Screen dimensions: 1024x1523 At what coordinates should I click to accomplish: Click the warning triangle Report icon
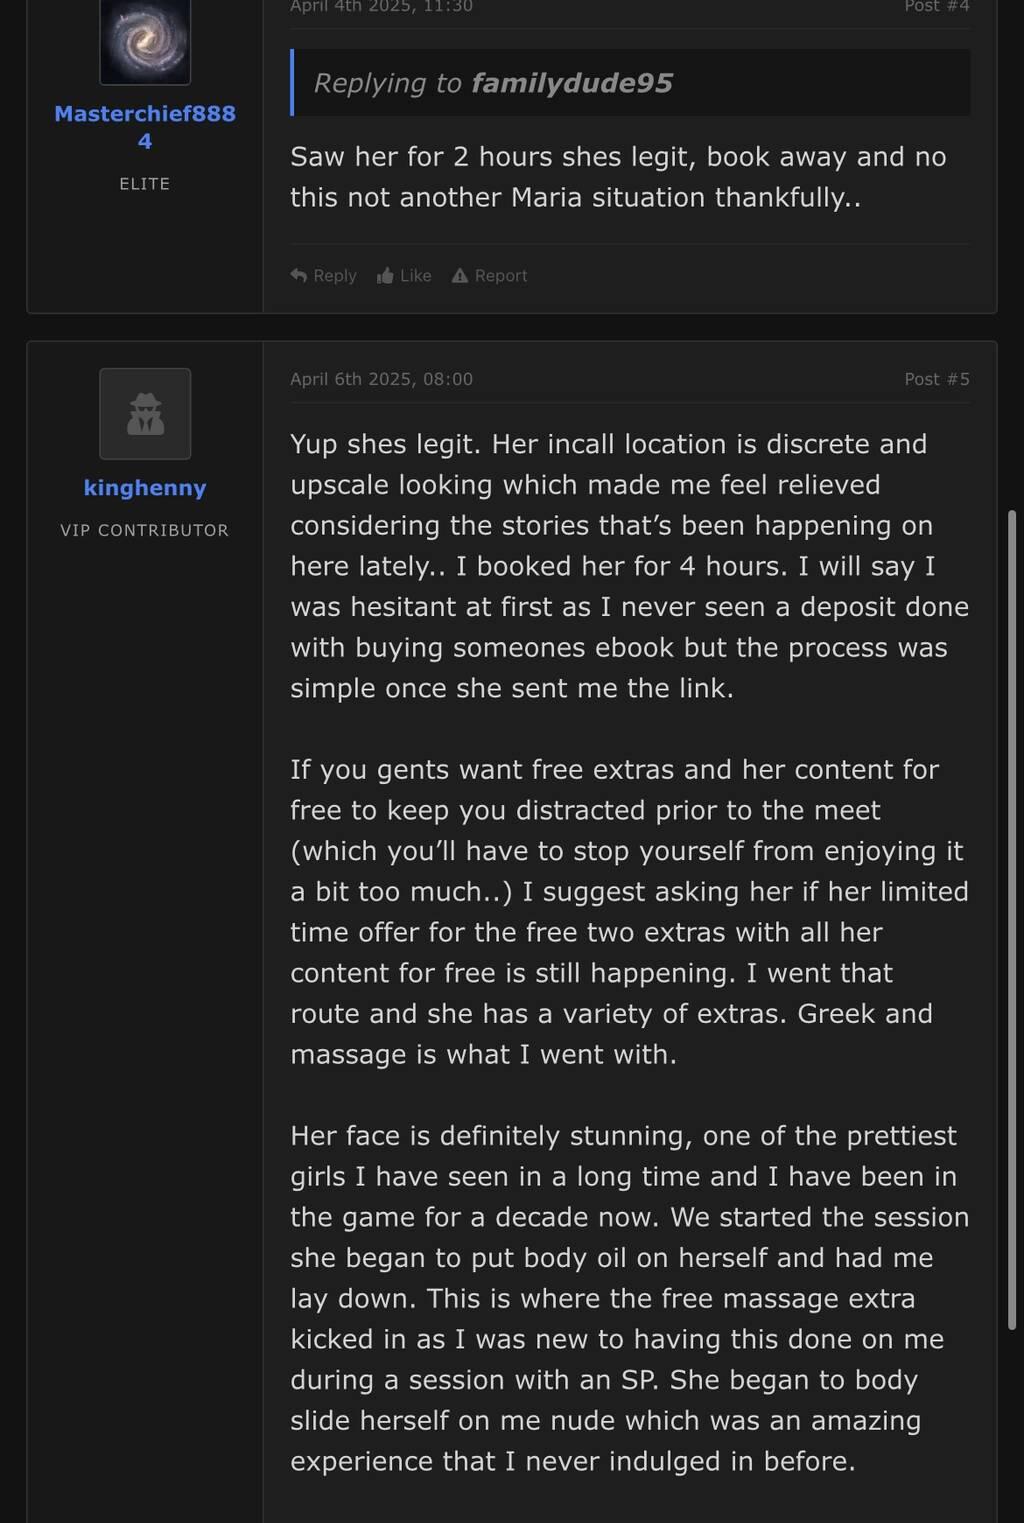coord(460,275)
